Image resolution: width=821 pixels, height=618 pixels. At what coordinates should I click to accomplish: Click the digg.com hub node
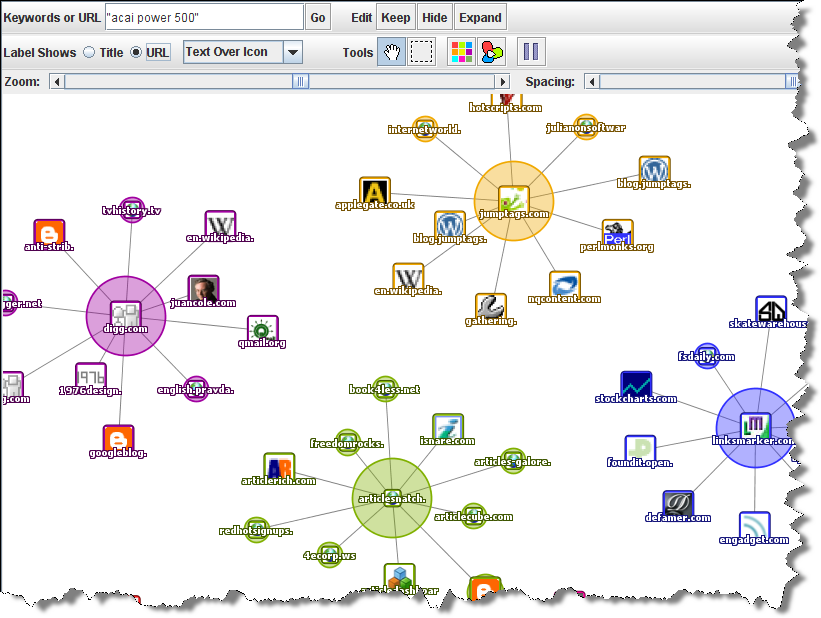click(x=126, y=316)
